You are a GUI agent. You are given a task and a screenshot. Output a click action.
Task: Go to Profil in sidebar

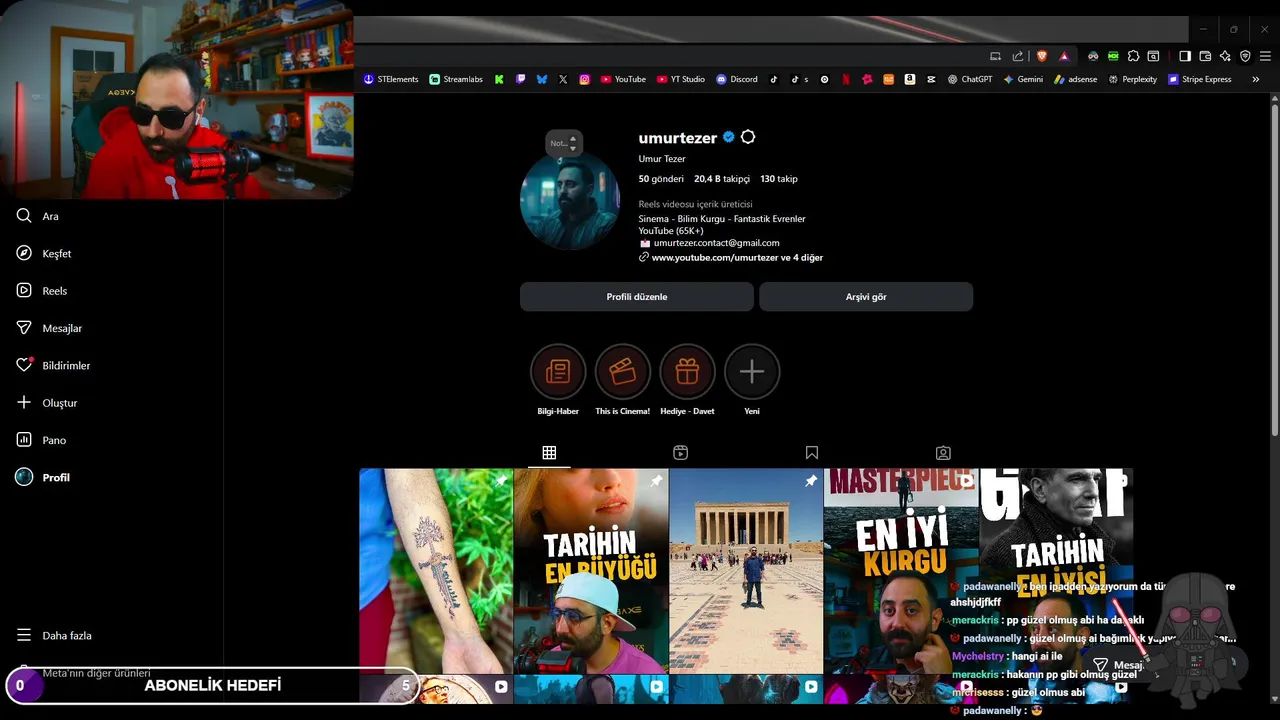[x=43, y=477]
